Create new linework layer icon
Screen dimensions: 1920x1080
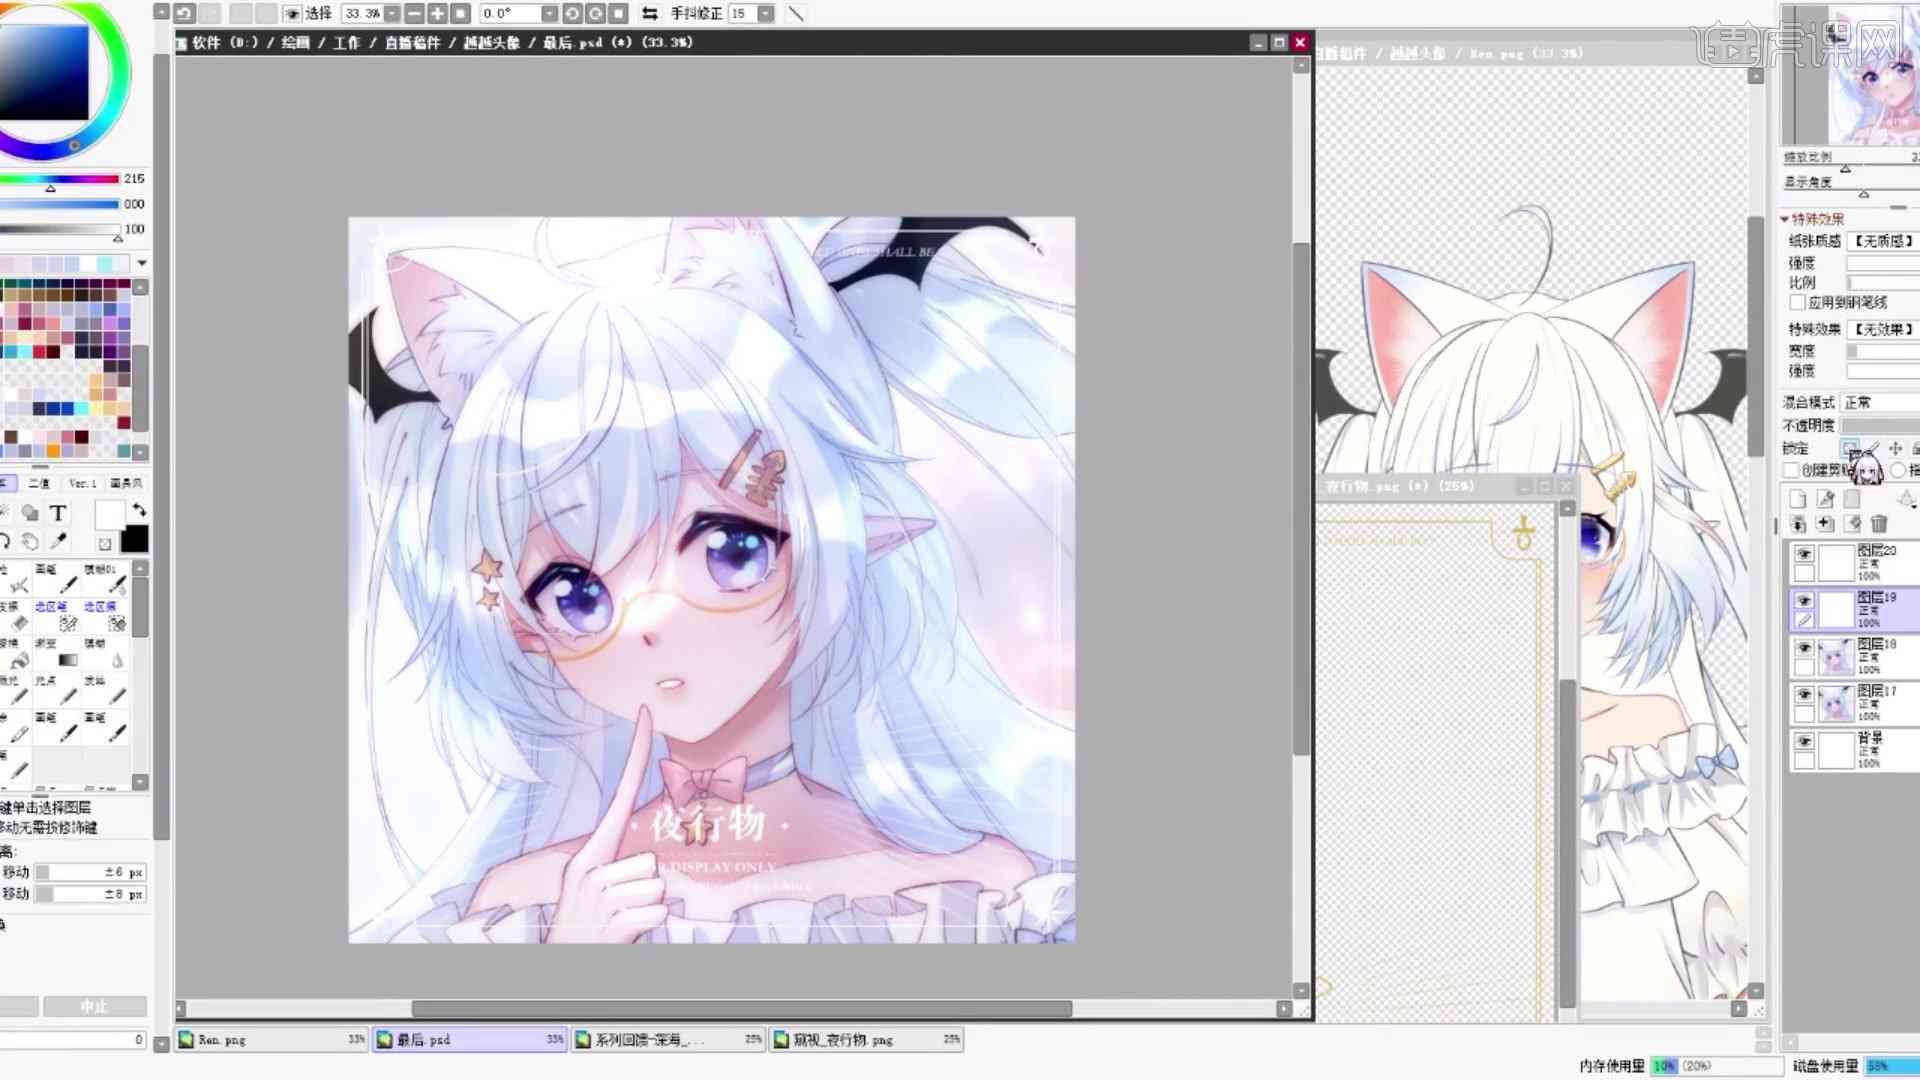(1825, 499)
